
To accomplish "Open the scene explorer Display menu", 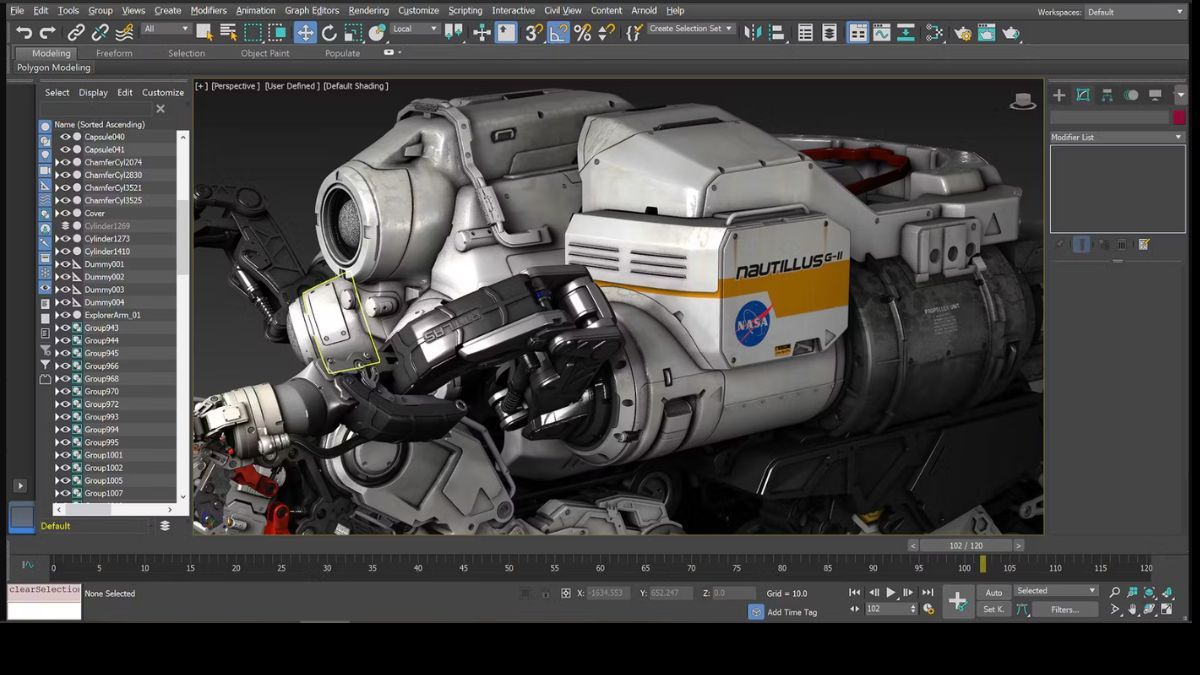I will click(93, 92).
